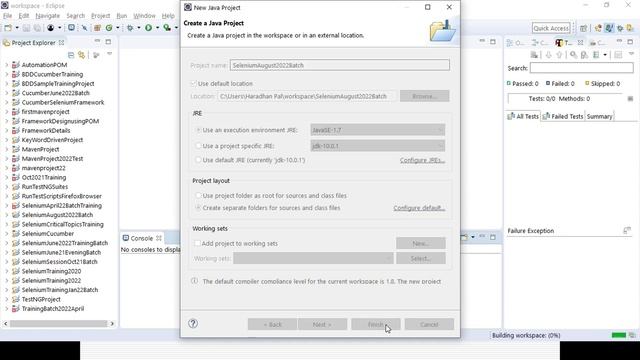The height and width of the screenshot is (360, 640).
Task: Click the Save toolbar icon
Action: [x=26, y=28]
